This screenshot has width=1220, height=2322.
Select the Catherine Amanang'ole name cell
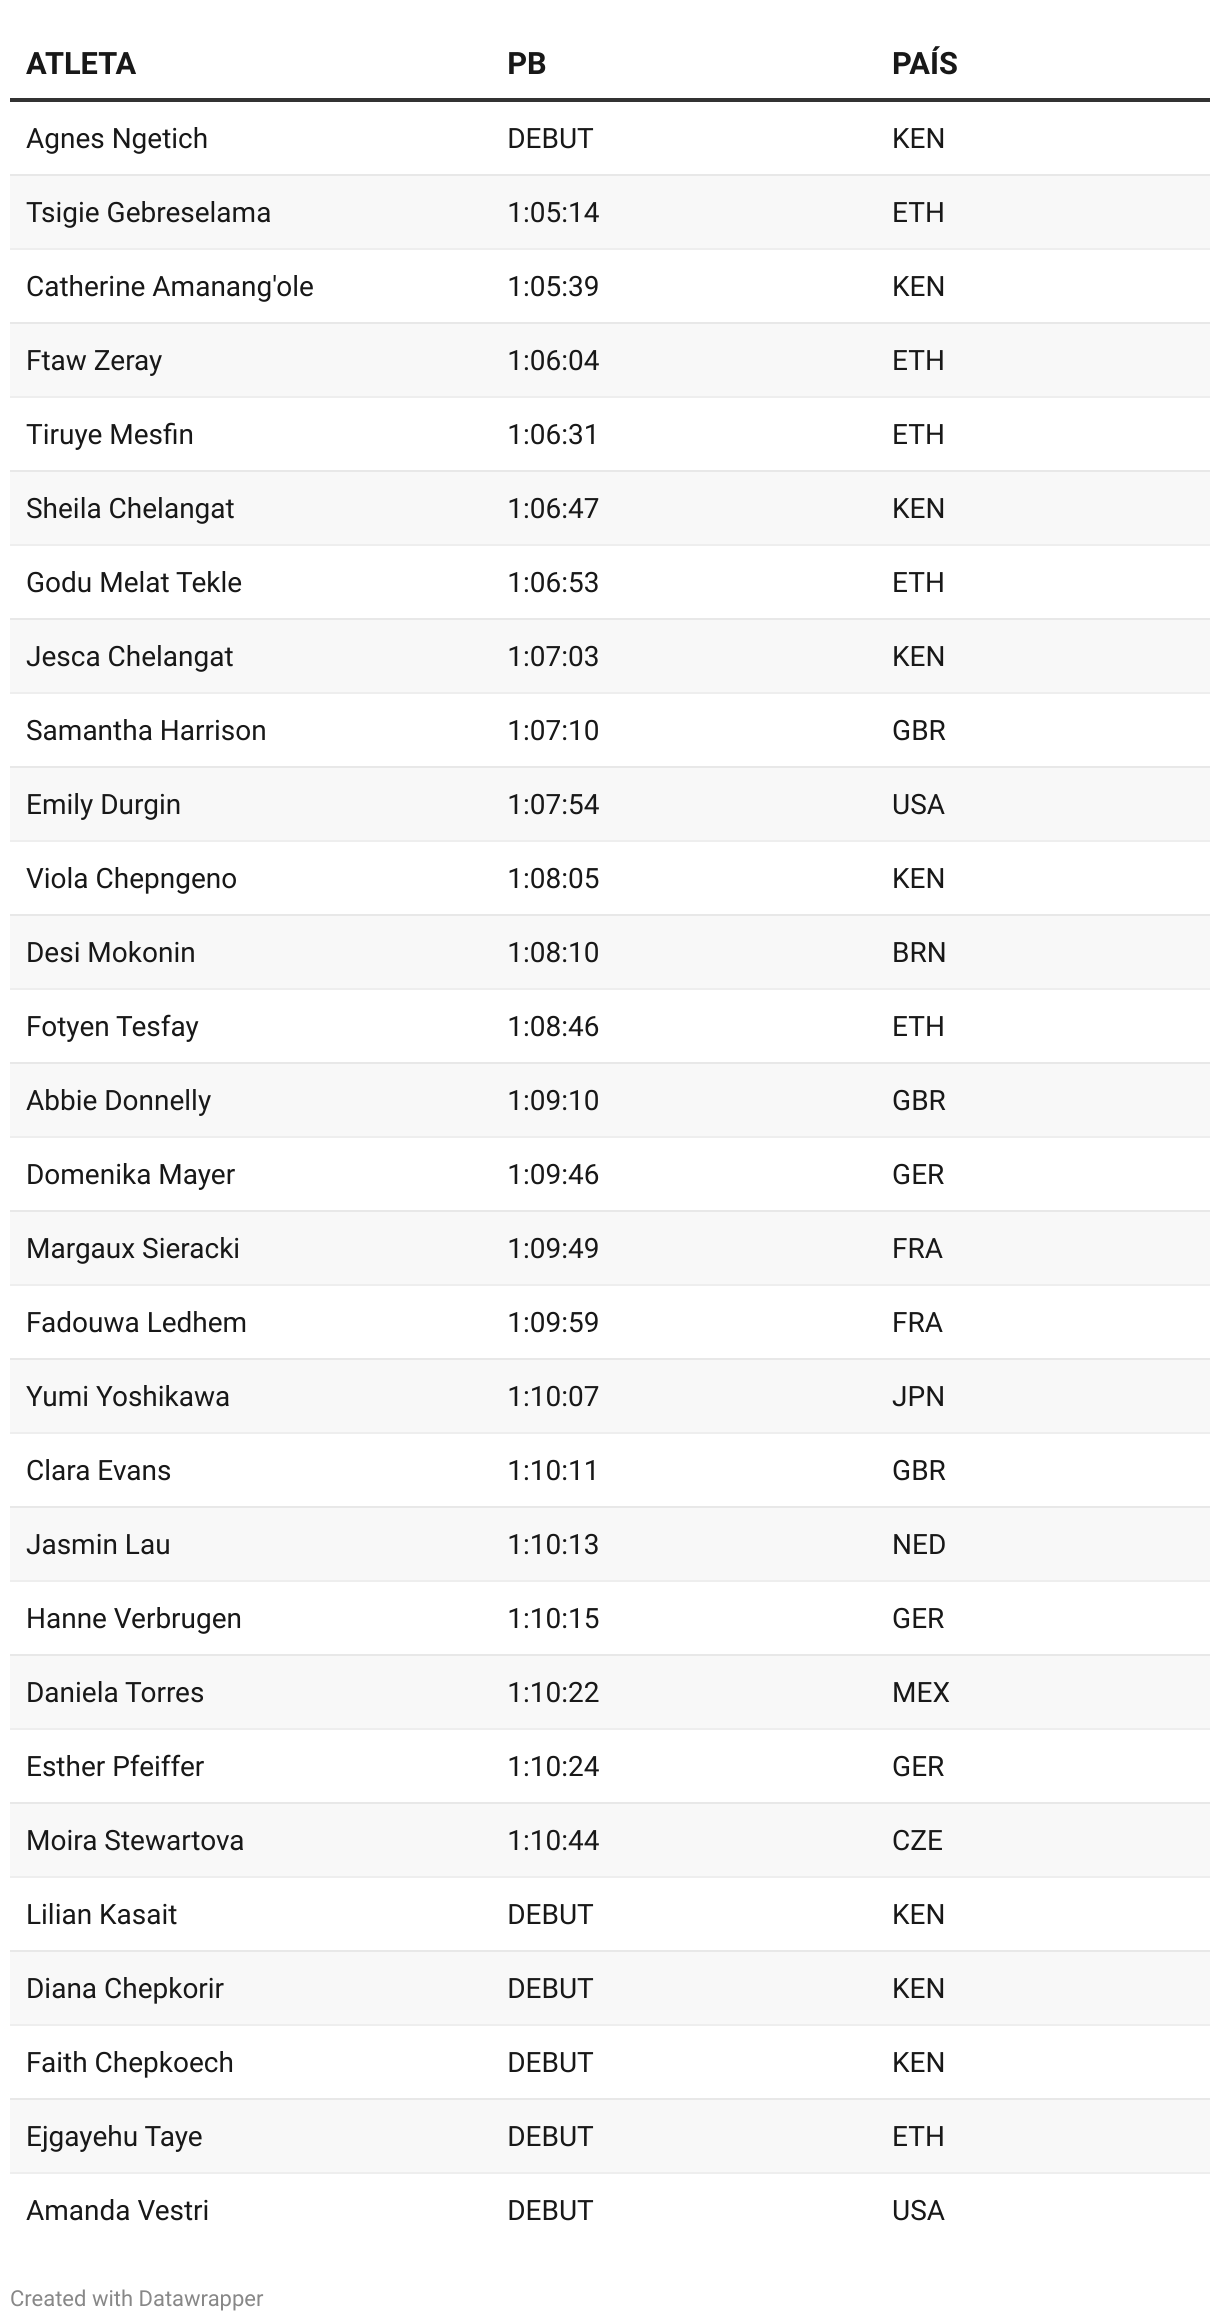(x=170, y=287)
